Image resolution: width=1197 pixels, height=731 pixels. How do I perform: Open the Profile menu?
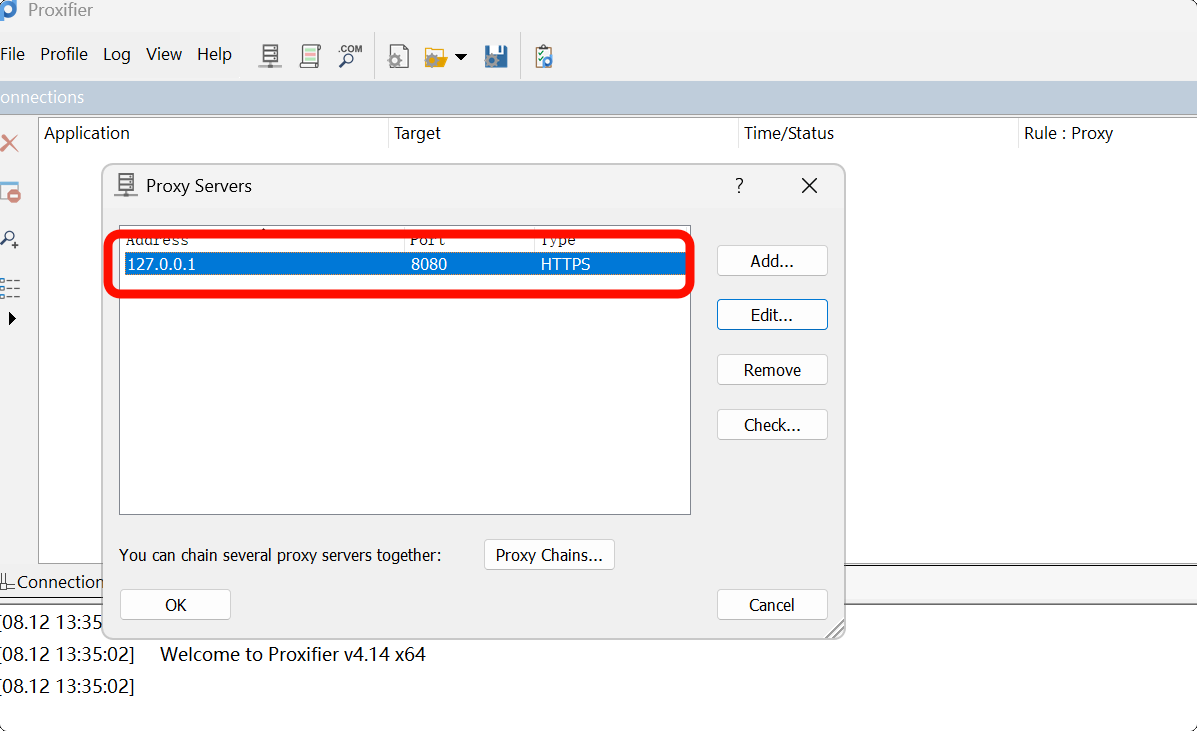tap(64, 54)
